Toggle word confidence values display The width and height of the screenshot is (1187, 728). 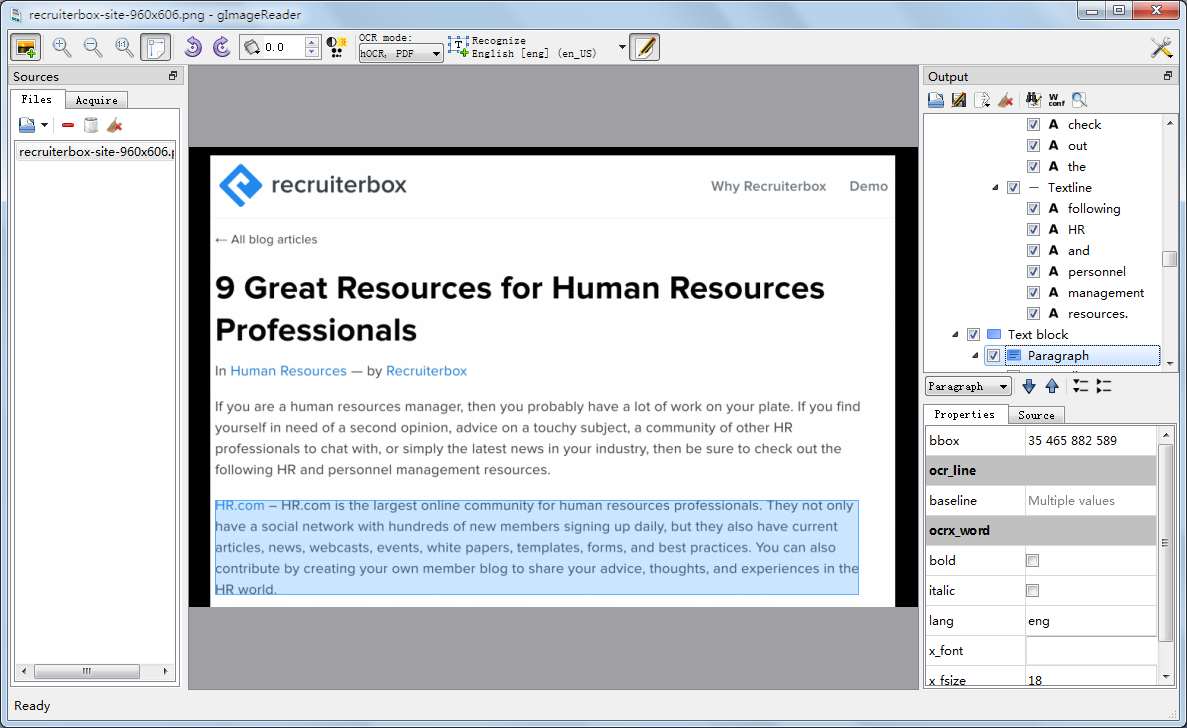pyautogui.click(x=1057, y=100)
